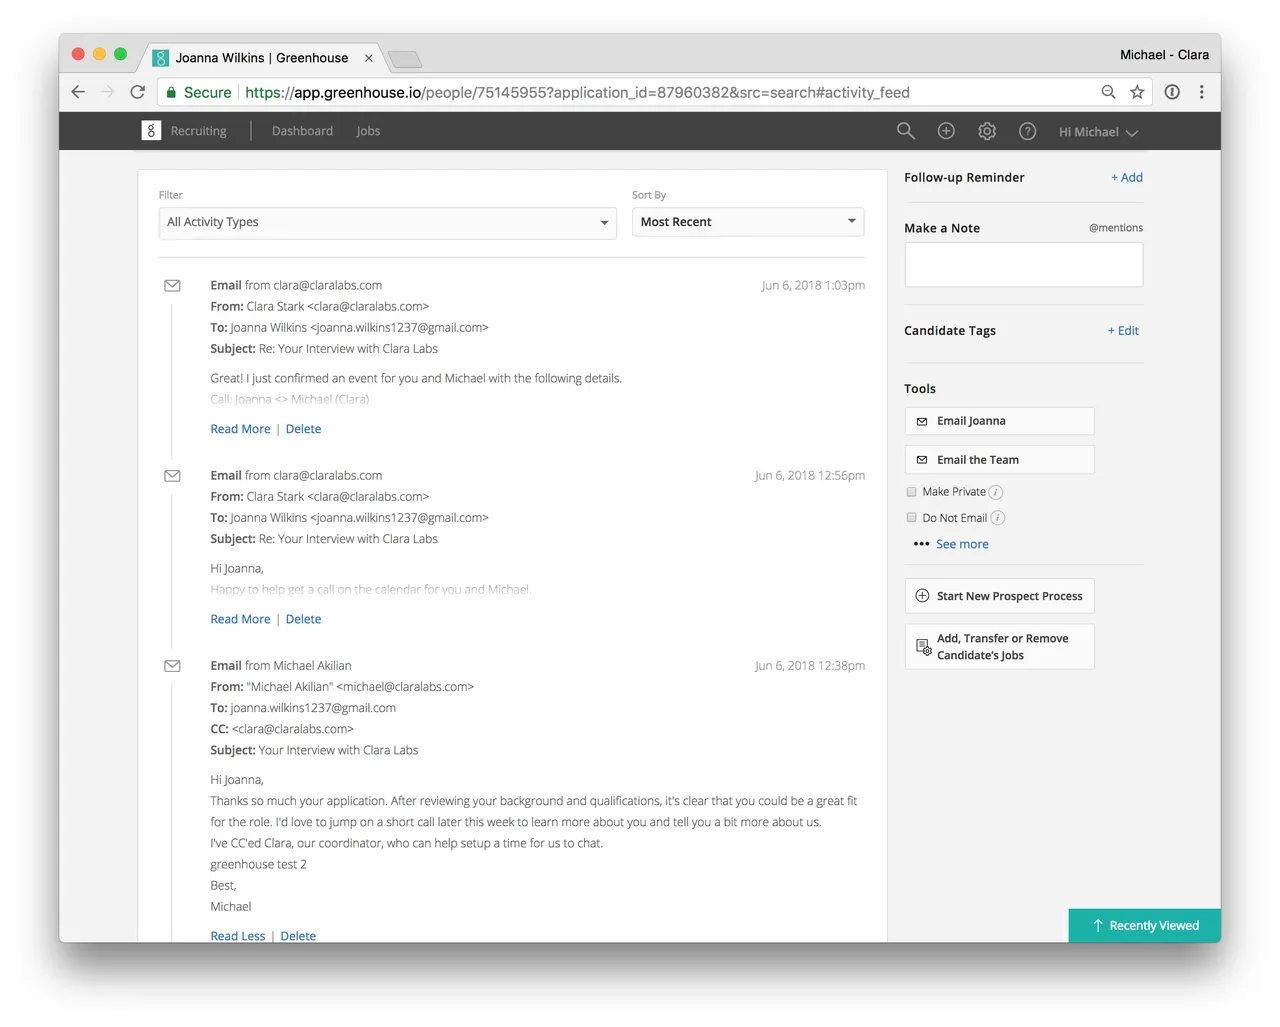The height and width of the screenshot is (1027, 1280).
Task: Open the All Activity Types filter dropdown
Action: click(388, 223)
